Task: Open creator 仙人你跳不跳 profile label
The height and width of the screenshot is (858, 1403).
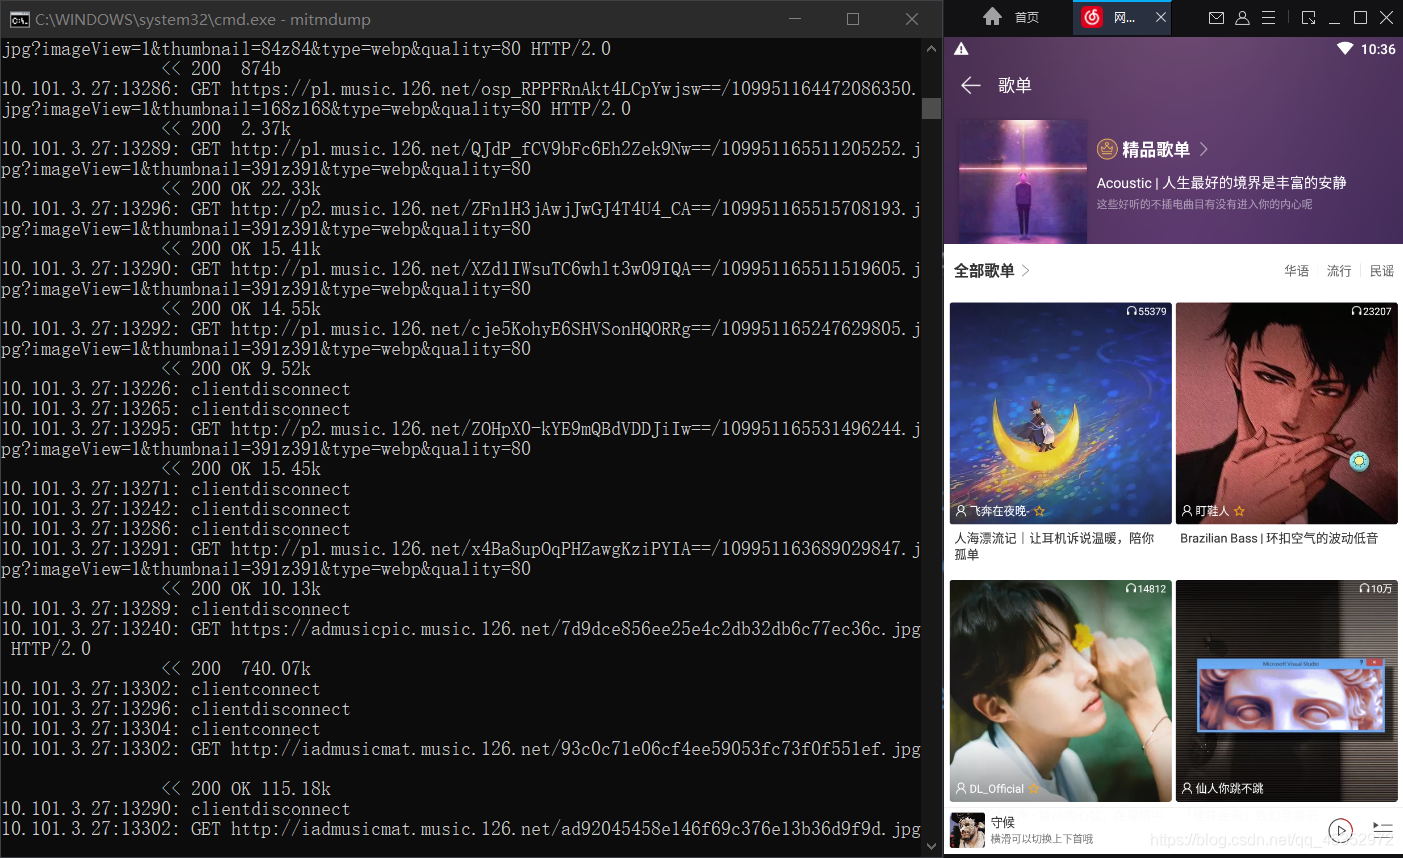Action: (x=1222, y=789)
